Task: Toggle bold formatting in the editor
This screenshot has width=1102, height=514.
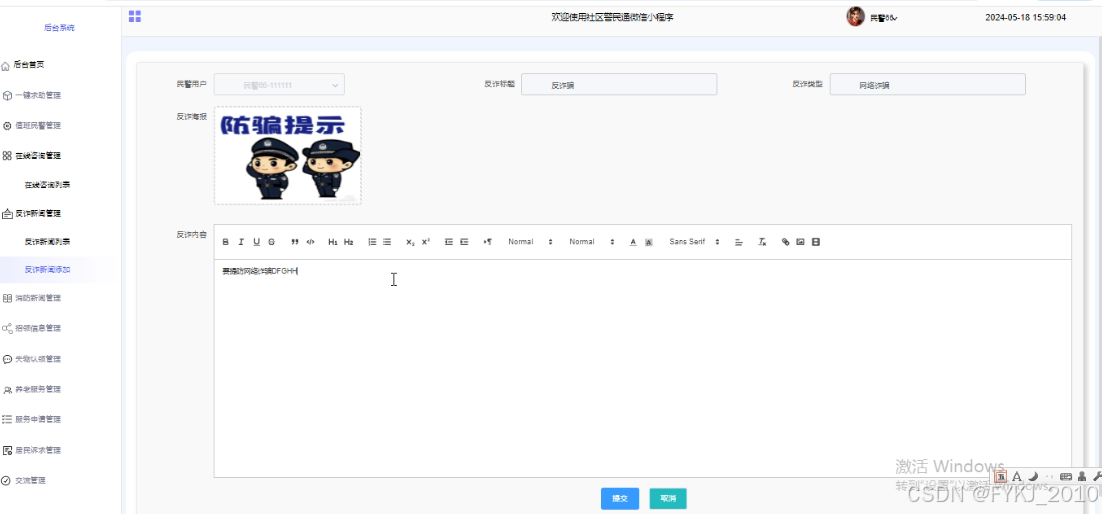Action: (x=226, y=242)
